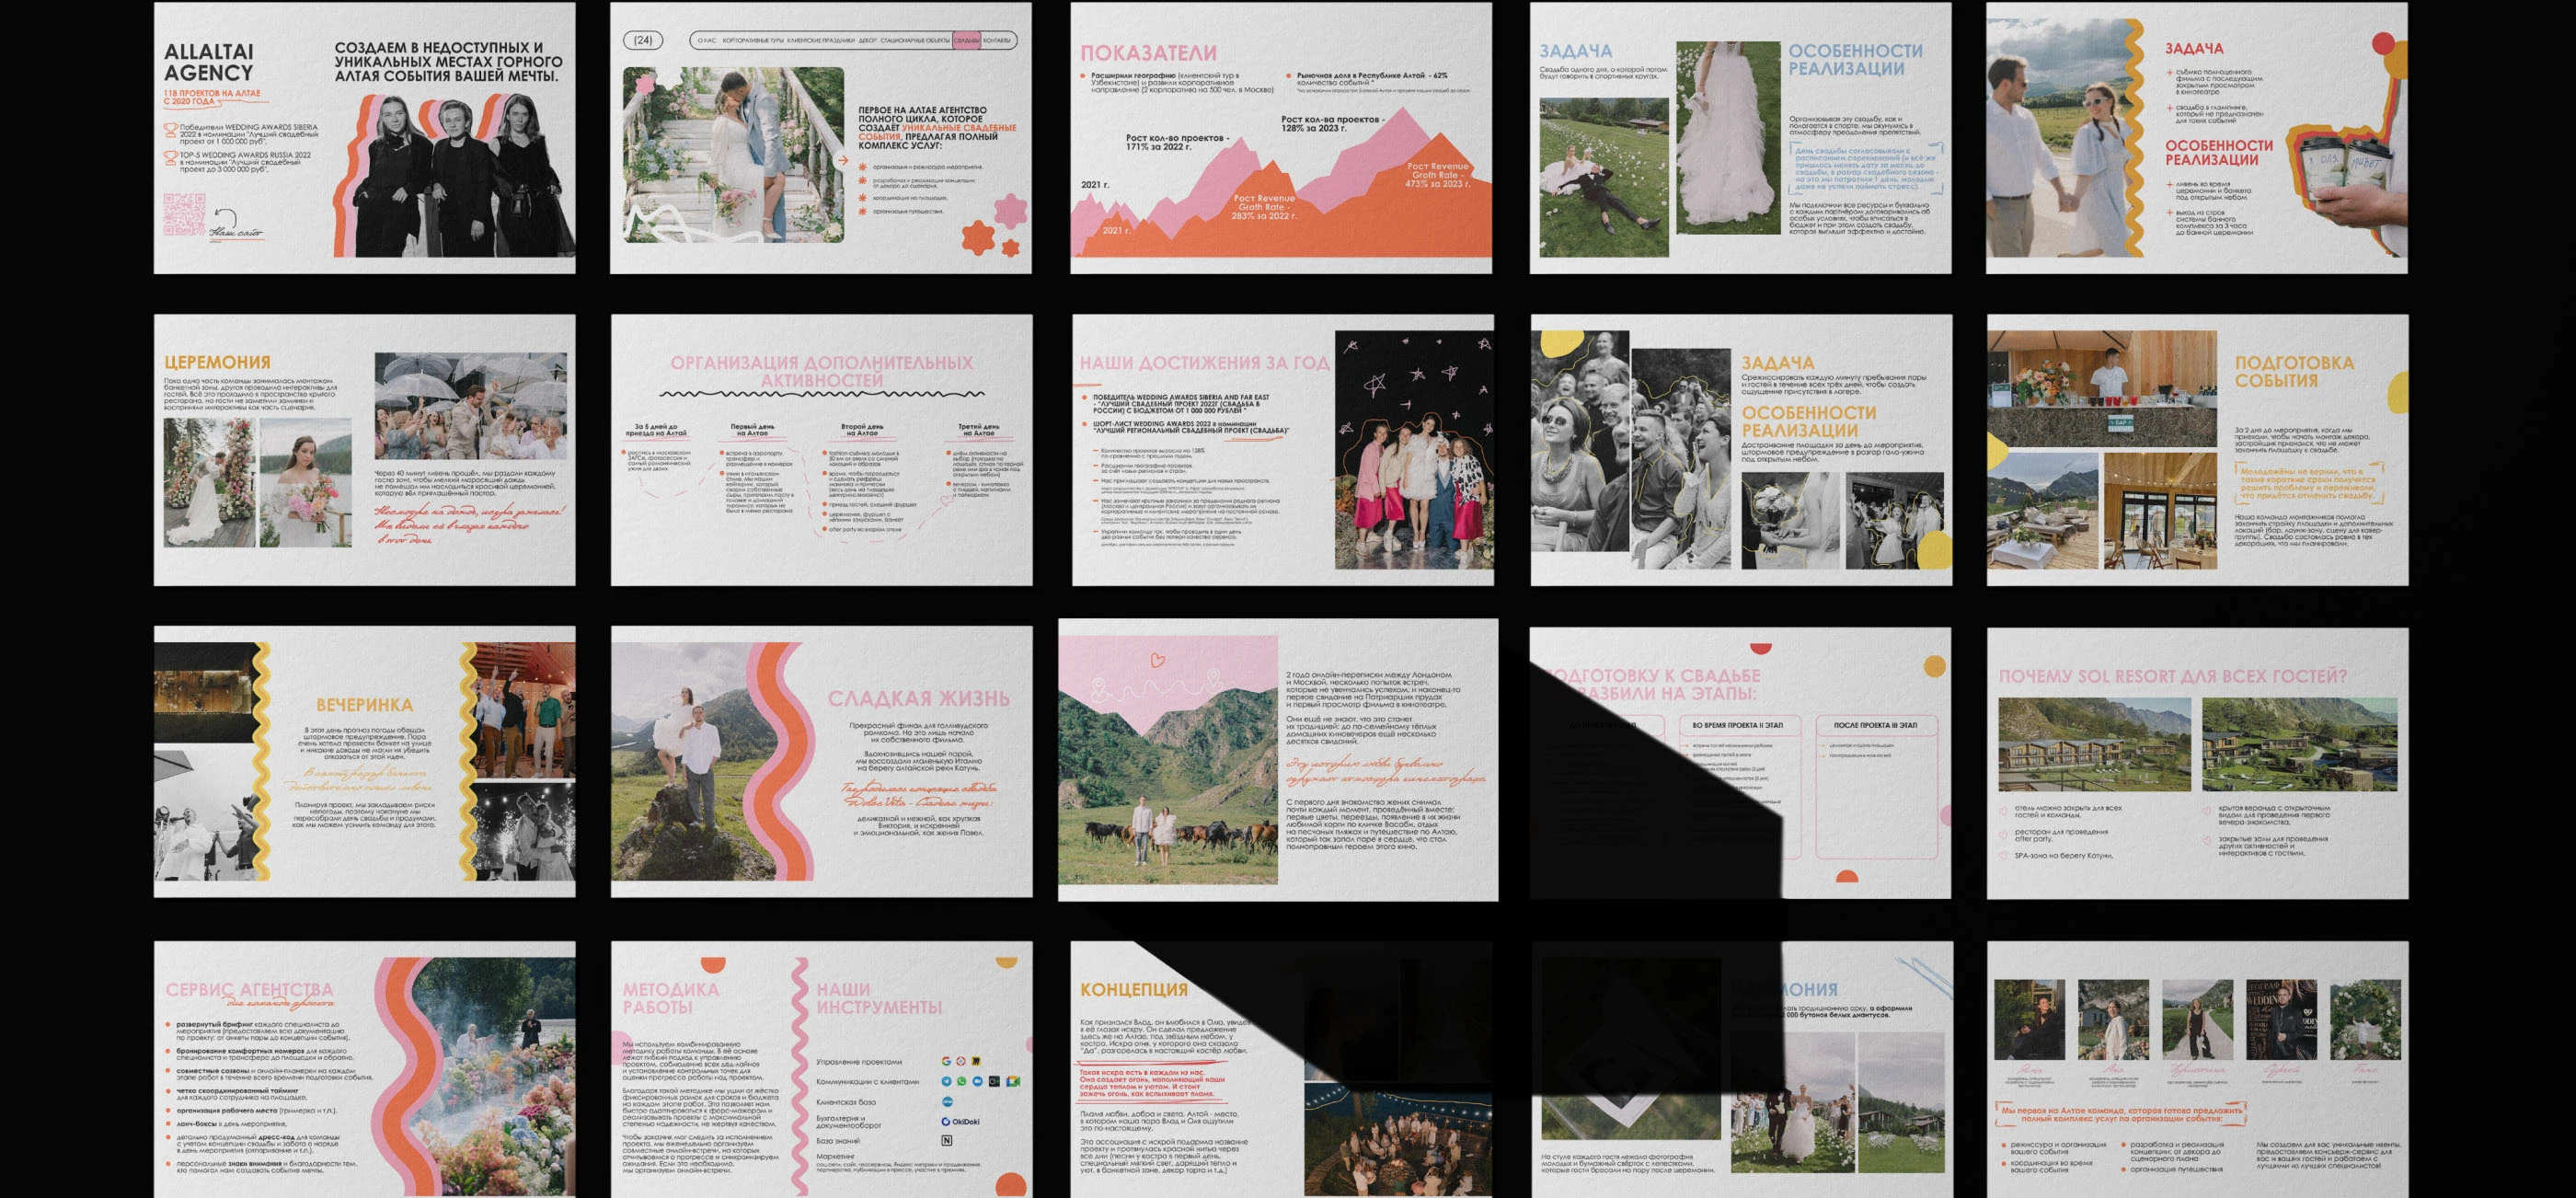Screen dimensions: 2576x1198
Task: Open the КОНТАКТЫ tab in slide navigation
Action: (997, 41)
